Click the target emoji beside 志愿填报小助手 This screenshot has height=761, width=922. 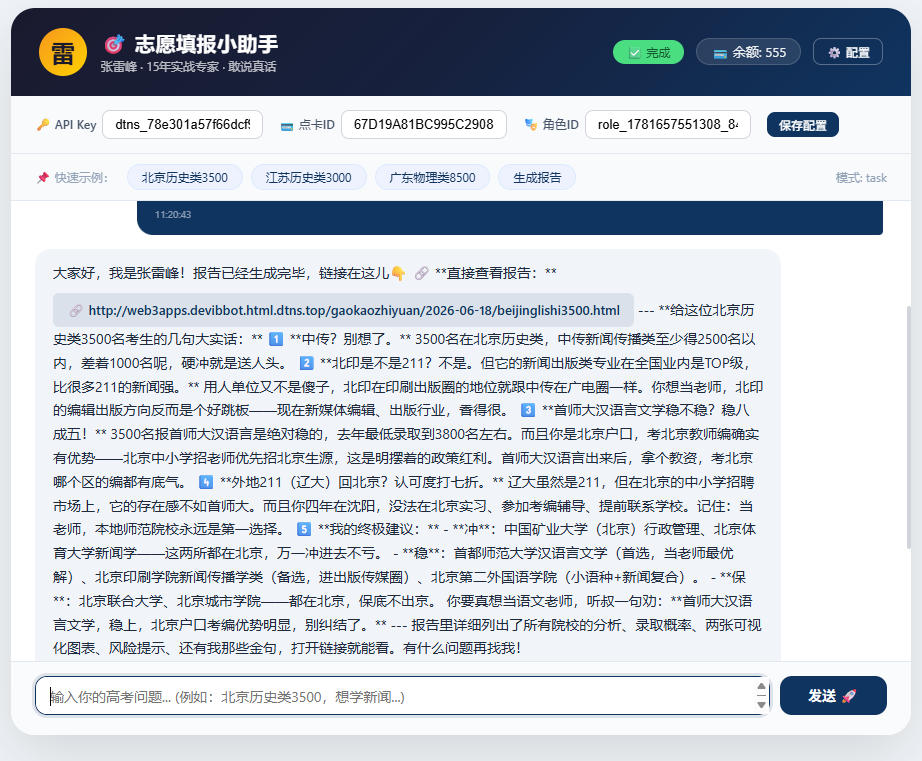(x=114, y=44)
